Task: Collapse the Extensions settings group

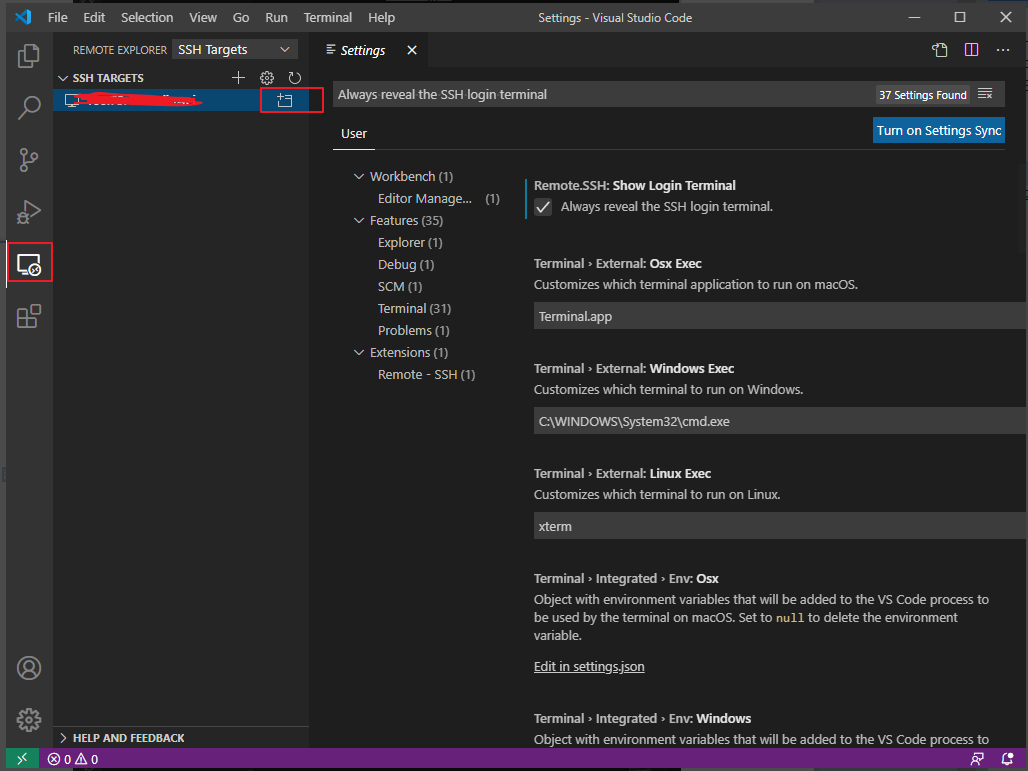Action: tap(359, 352)
